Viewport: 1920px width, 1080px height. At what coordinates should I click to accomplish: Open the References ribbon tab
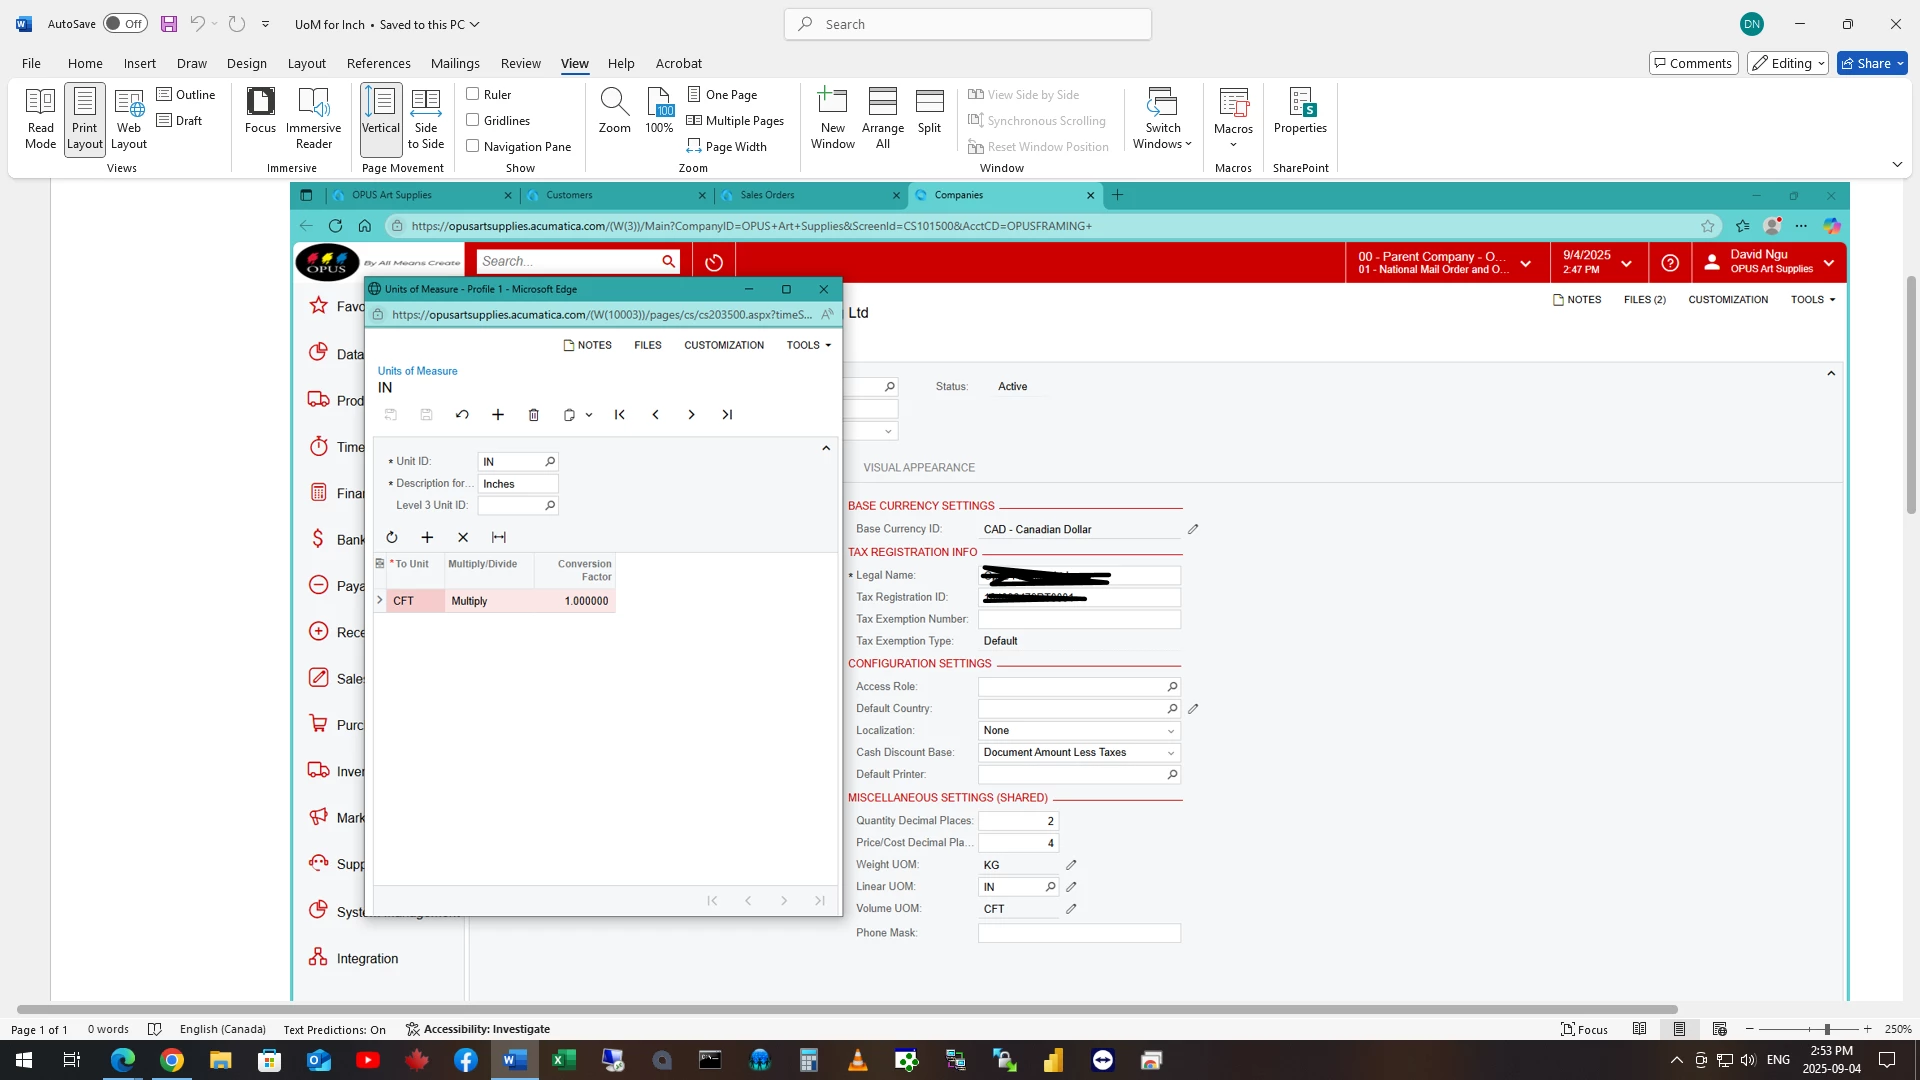pyautogui.click(x=378, y=63)
